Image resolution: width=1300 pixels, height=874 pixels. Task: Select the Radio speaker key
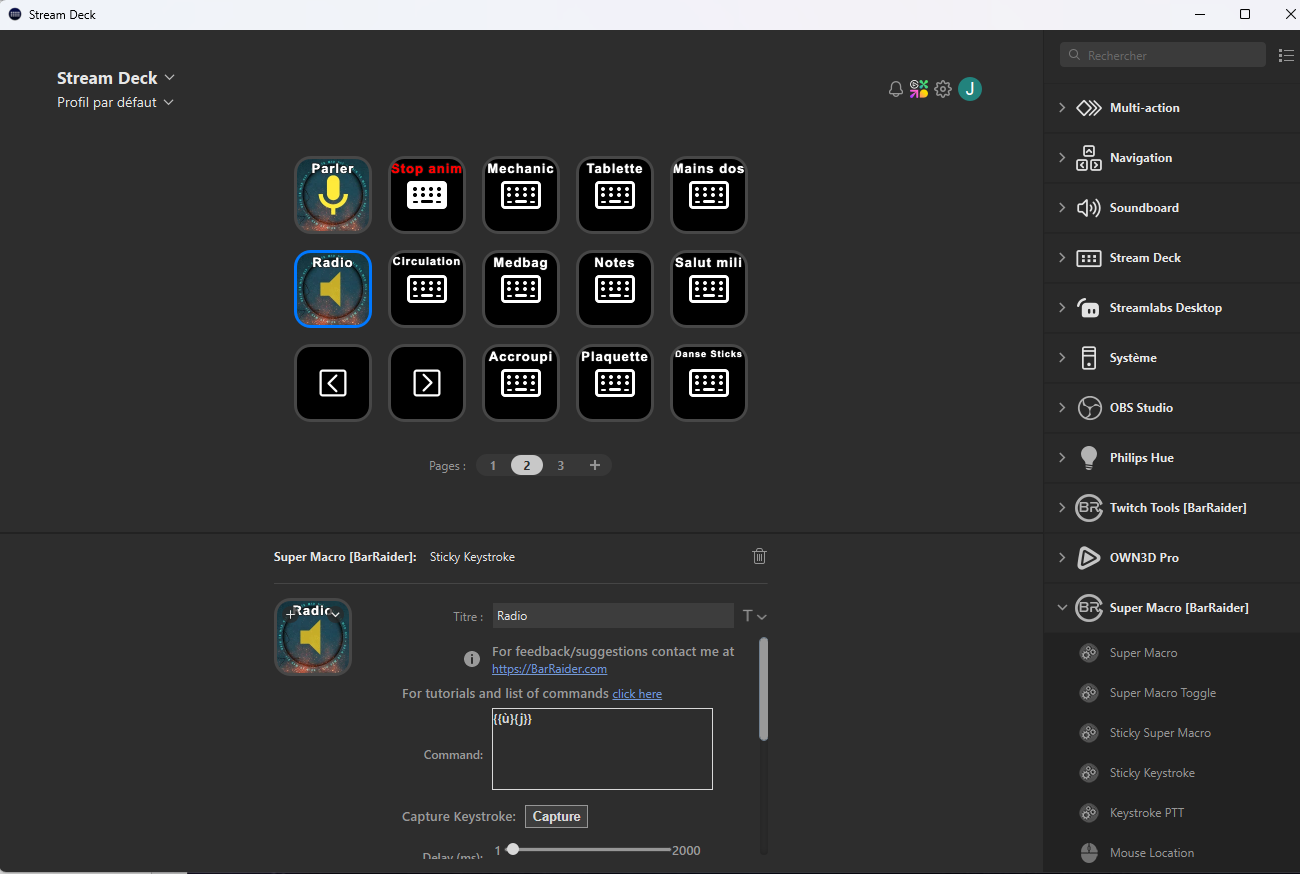333,289
